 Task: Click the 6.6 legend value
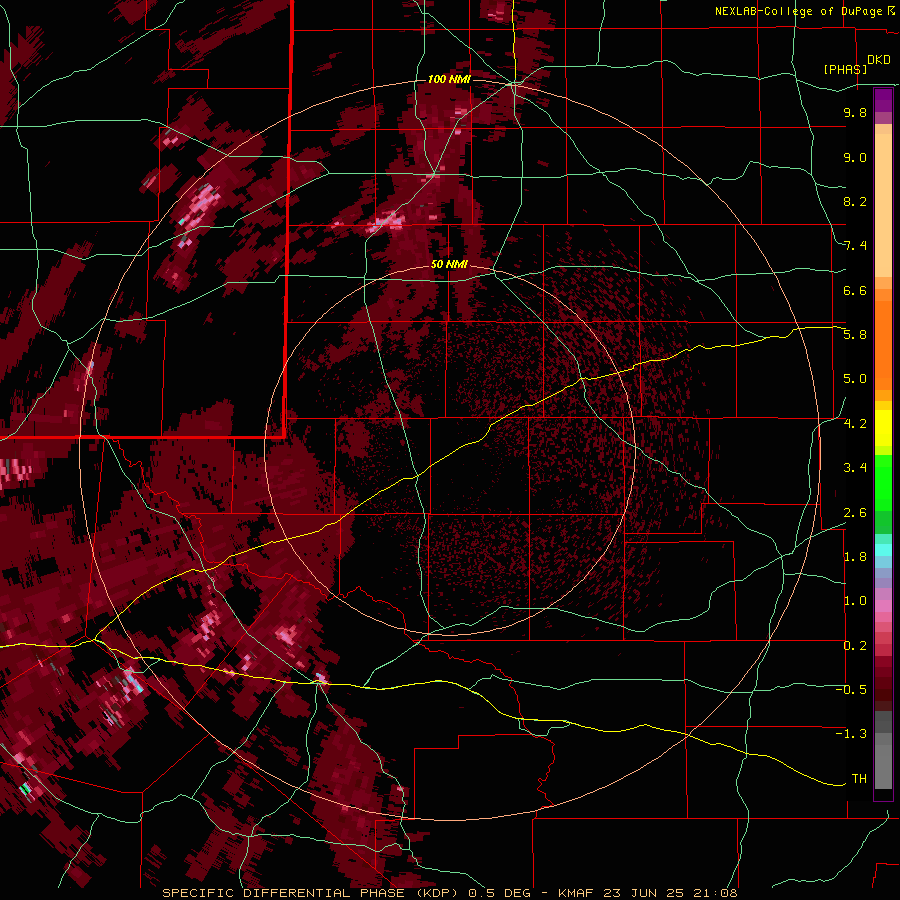point(855,290)
